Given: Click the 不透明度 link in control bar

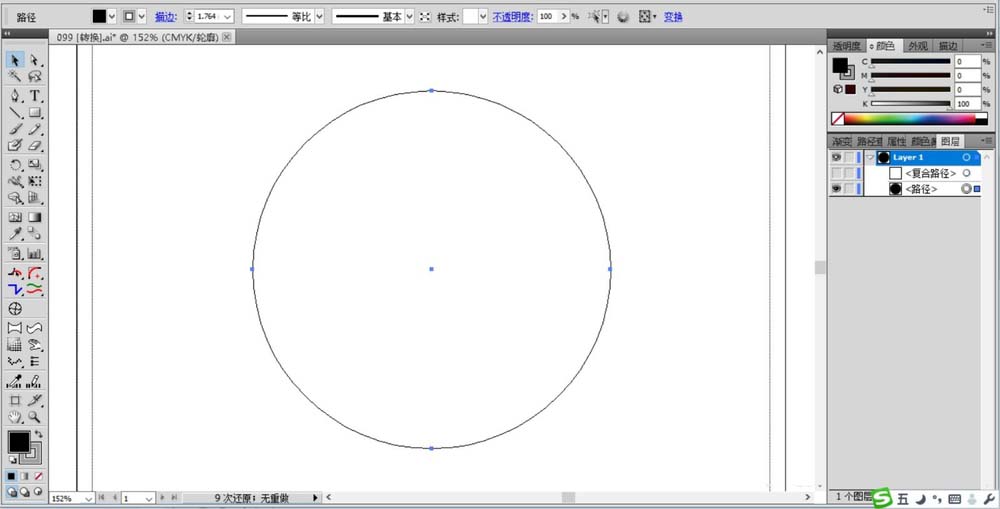Looking at the screenshot, I should tap(512, 17).
